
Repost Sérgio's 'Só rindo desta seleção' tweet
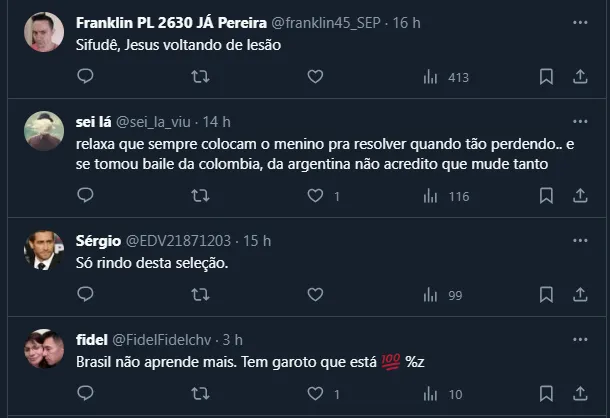200,295
